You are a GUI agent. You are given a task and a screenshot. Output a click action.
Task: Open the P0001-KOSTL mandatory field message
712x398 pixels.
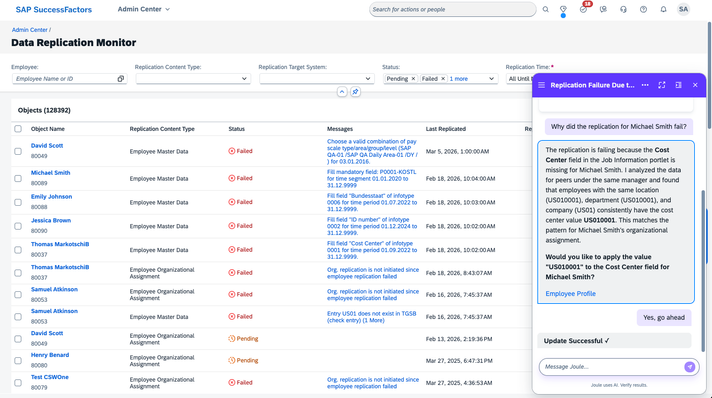click(x=371, y=179)
